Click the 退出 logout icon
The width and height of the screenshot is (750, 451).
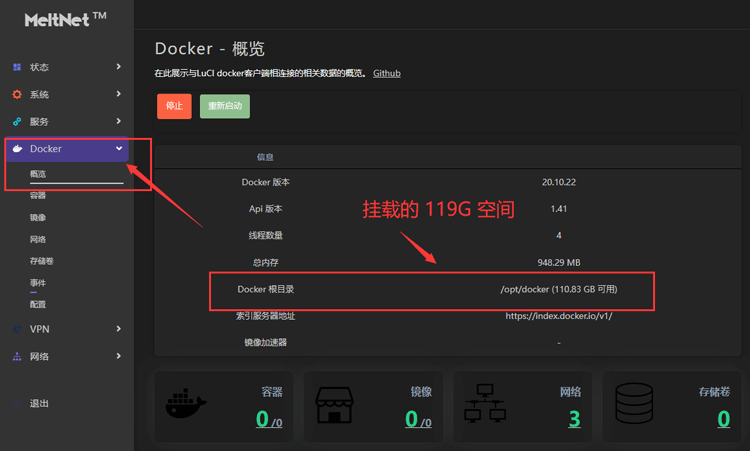pyautogui.click(x=17, y=403)
